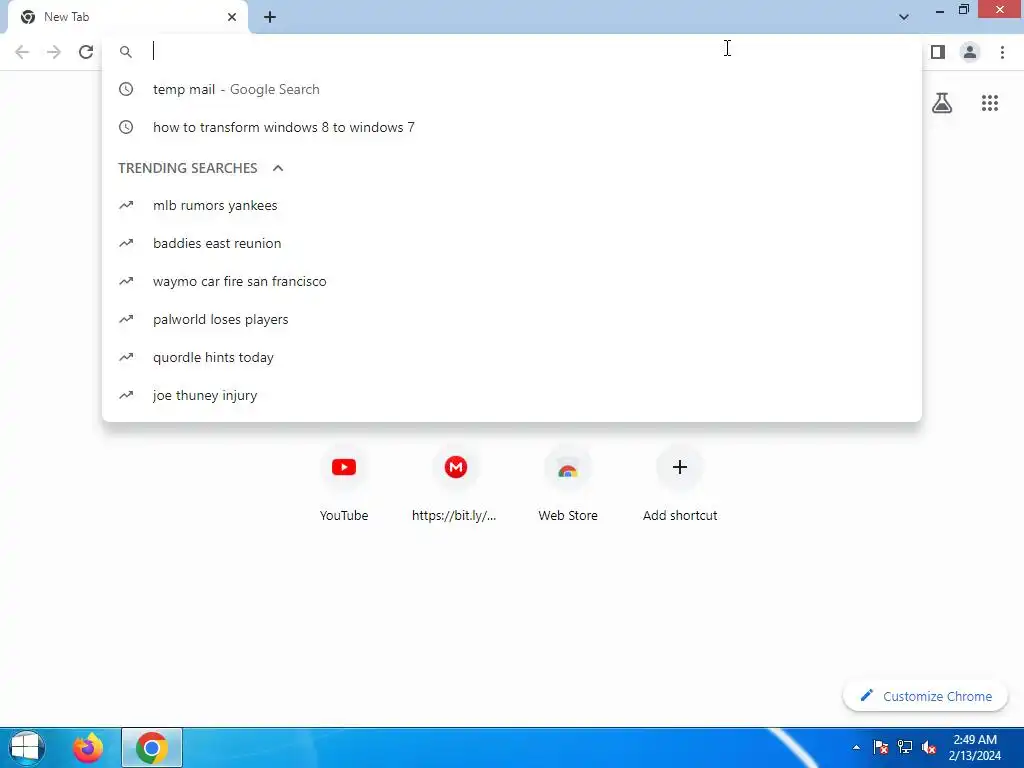The height and width of the screenshot is (768, 1024).
Task: Select the 'temp mail' history suggestion
Action: click(x=512, y=89)
